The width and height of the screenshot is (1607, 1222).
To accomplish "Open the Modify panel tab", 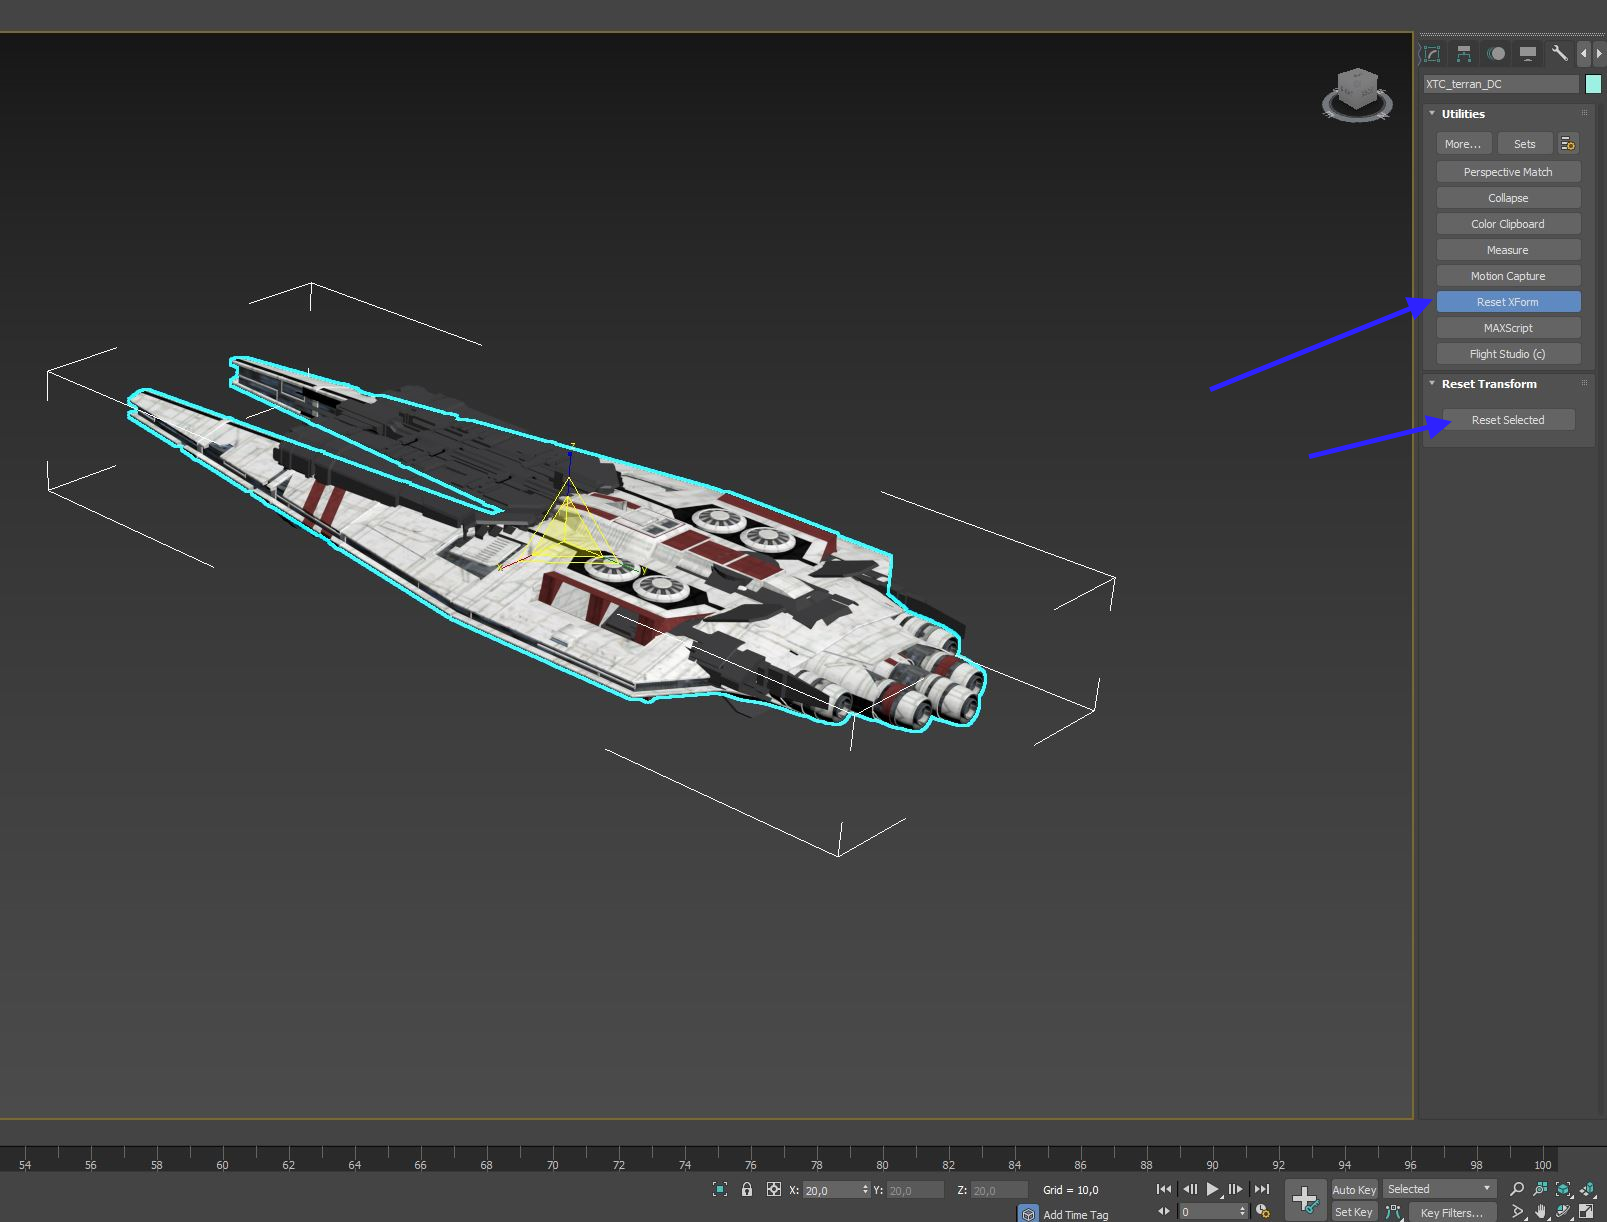I will tap(1432, 54).
